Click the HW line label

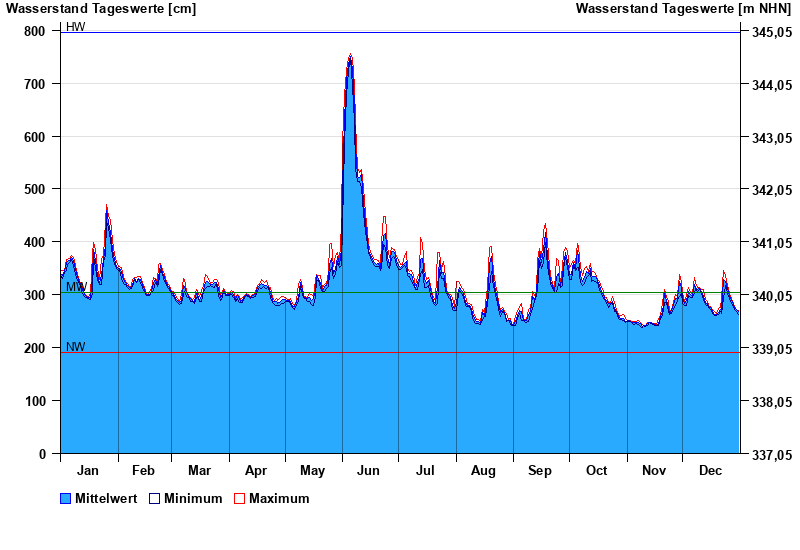[76, 27]
